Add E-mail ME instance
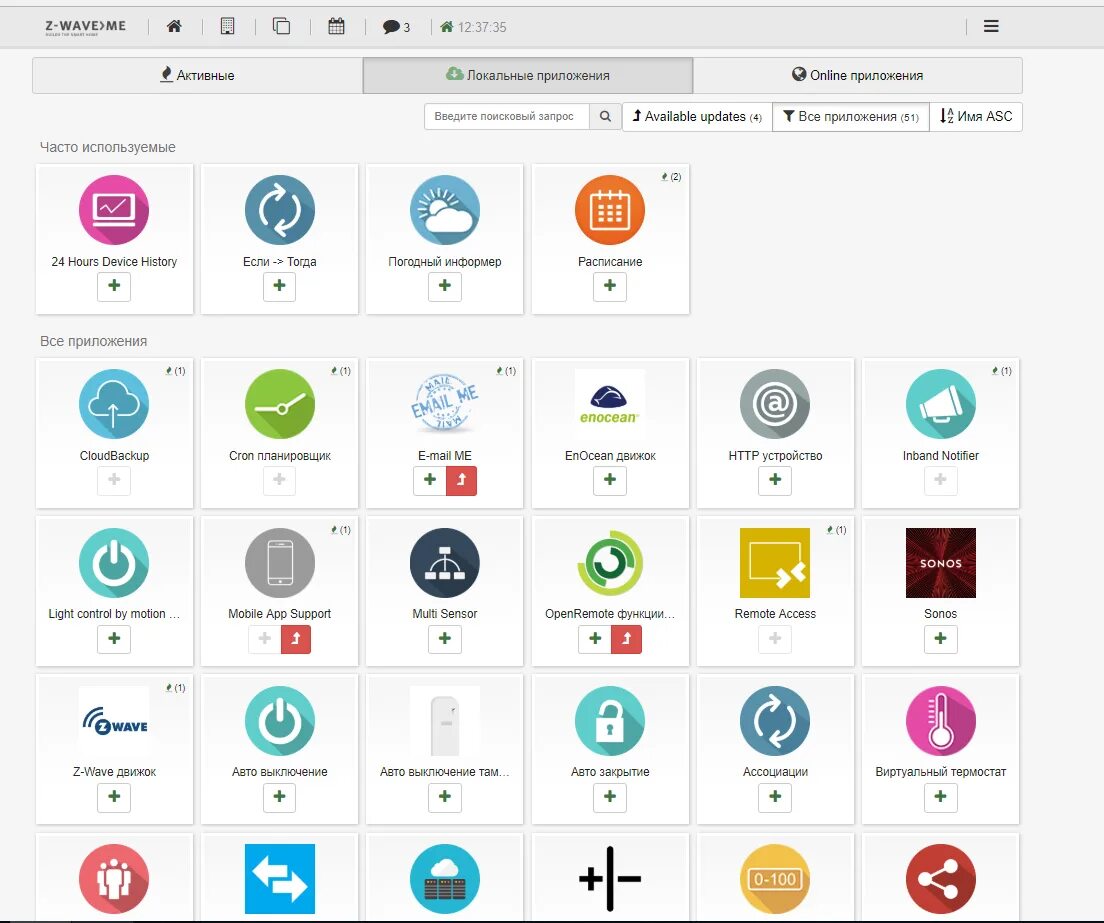This screenshot has width=1104, height=923. pos(429,480)
